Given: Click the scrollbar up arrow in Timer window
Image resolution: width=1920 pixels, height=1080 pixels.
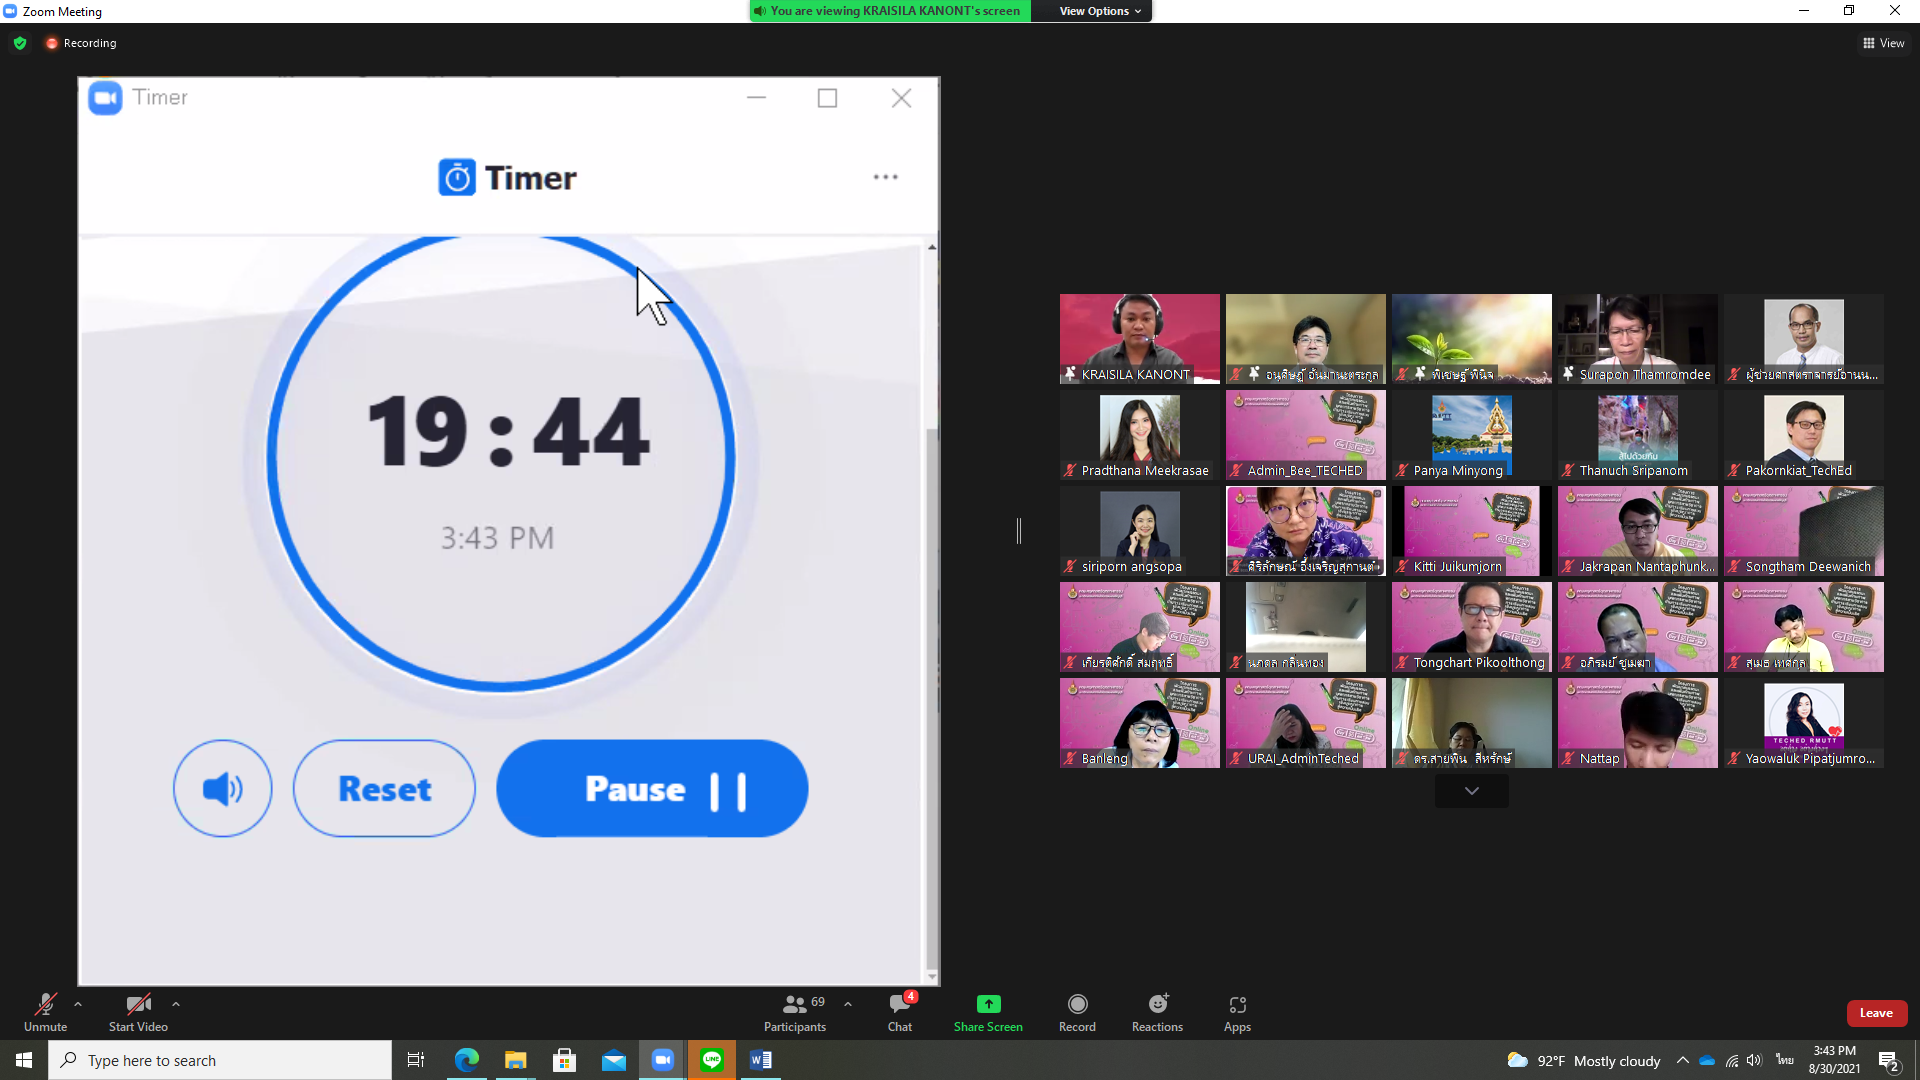Looking at the screenshot, I should 932,246.
